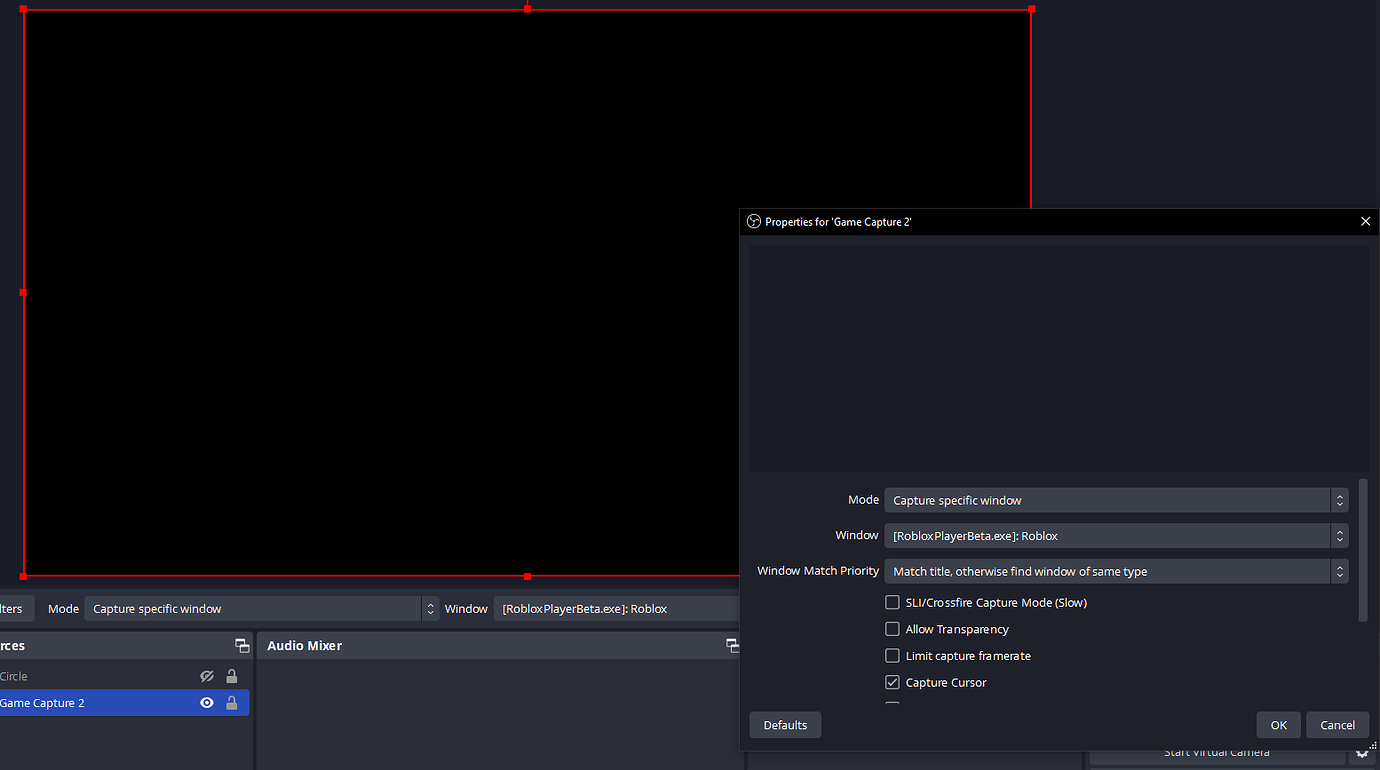The width and height of the screenshot is (1380, 770).
Task: Lock the Game Capture 2 source
Action: pyautogui.click(x=232, y=702)
